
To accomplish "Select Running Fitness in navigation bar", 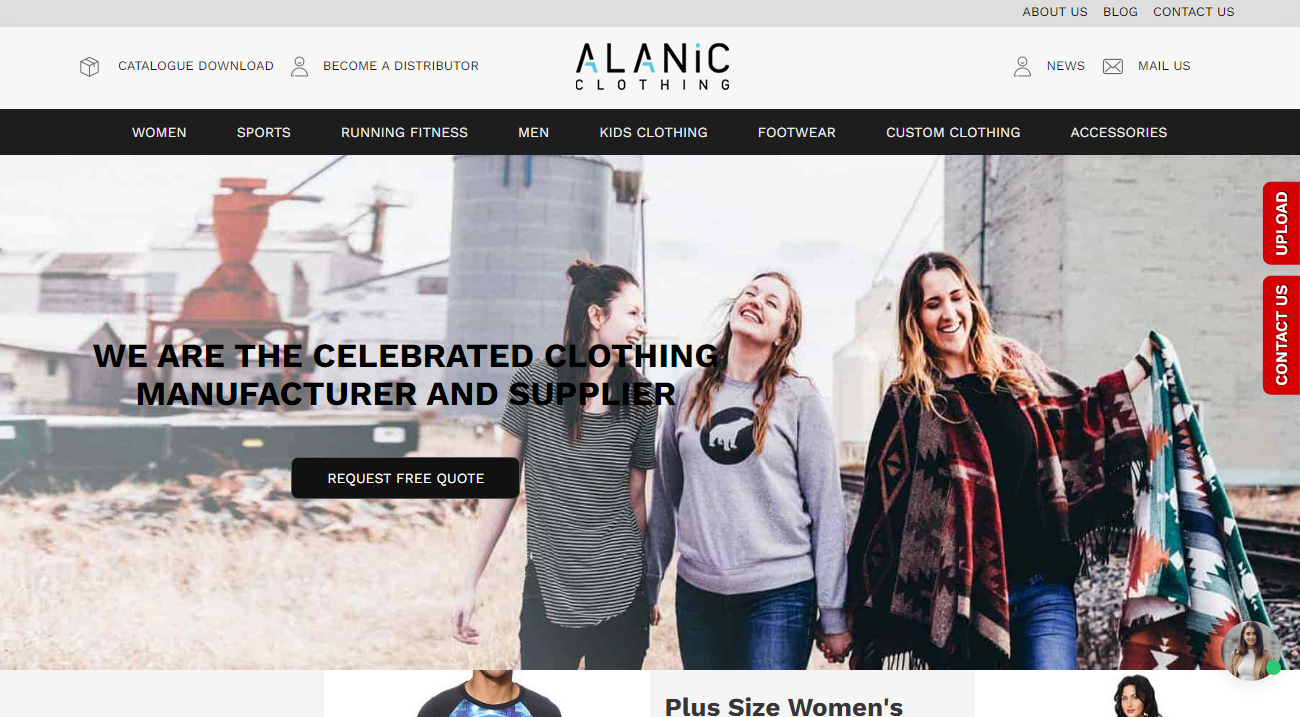I will (x=404, y=132).
